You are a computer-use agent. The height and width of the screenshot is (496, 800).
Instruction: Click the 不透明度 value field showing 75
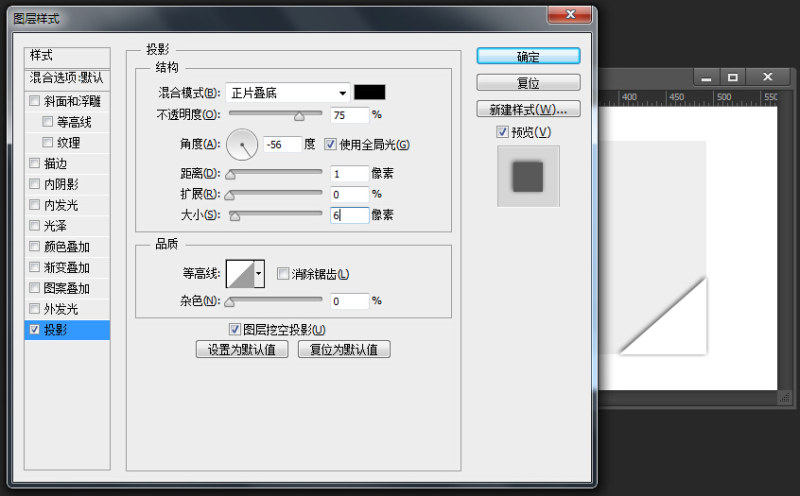[x=349, y=115]
